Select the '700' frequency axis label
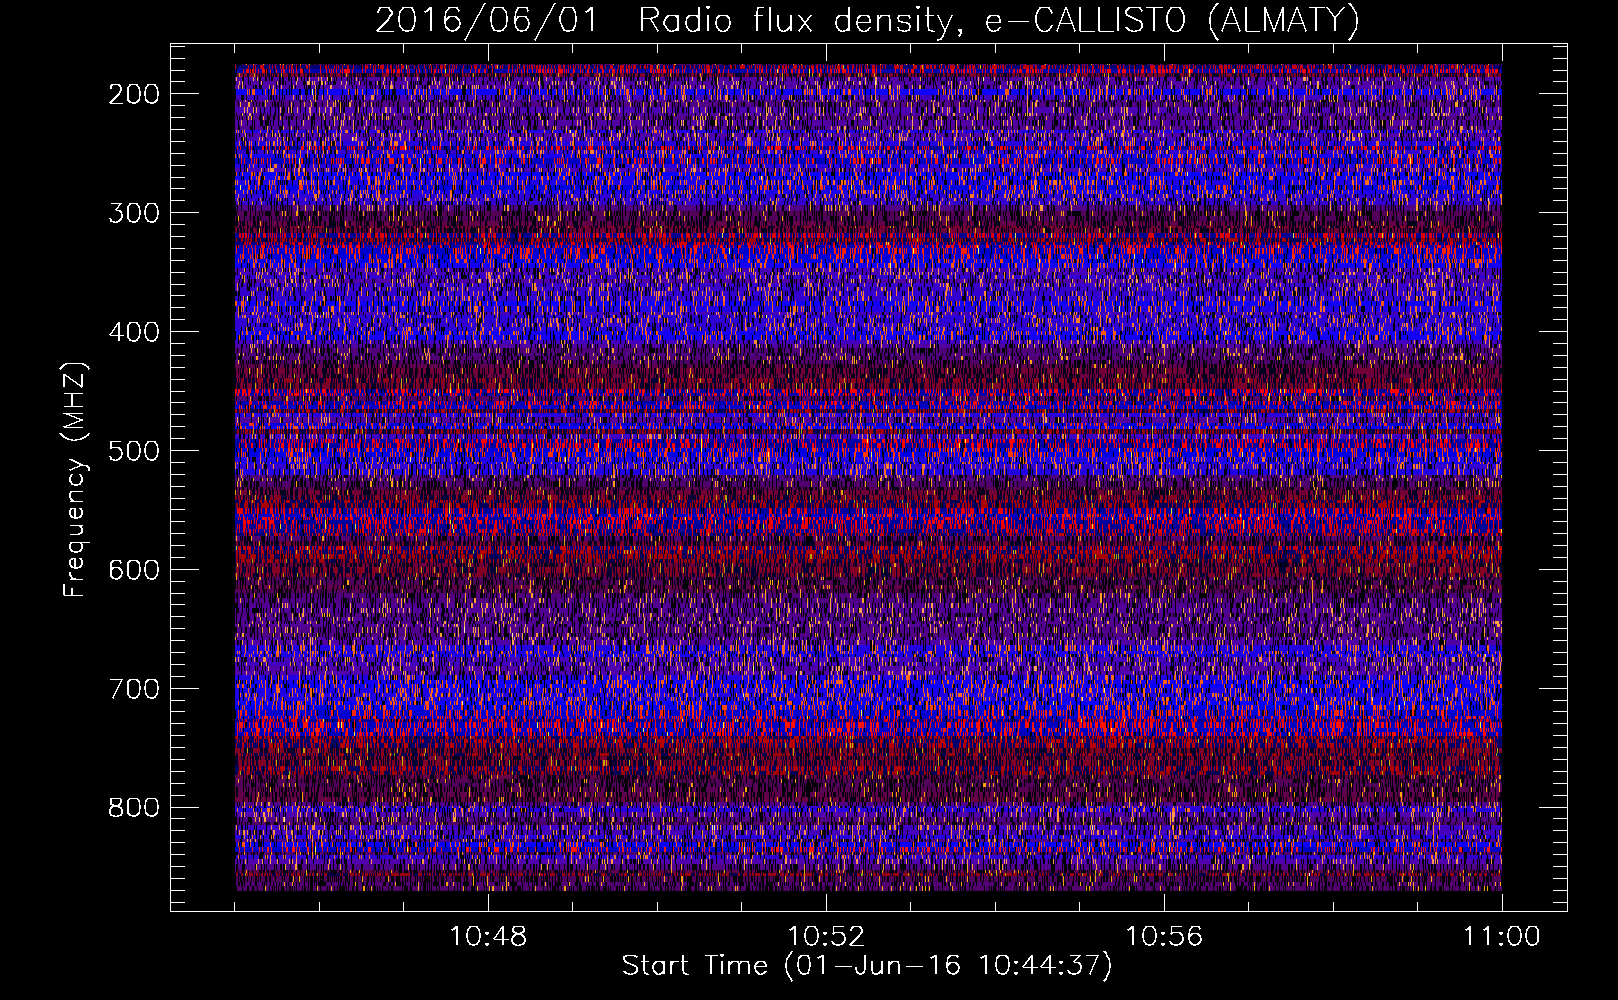The height and width of the screenshot is (1000, 1618). point(133,690)
